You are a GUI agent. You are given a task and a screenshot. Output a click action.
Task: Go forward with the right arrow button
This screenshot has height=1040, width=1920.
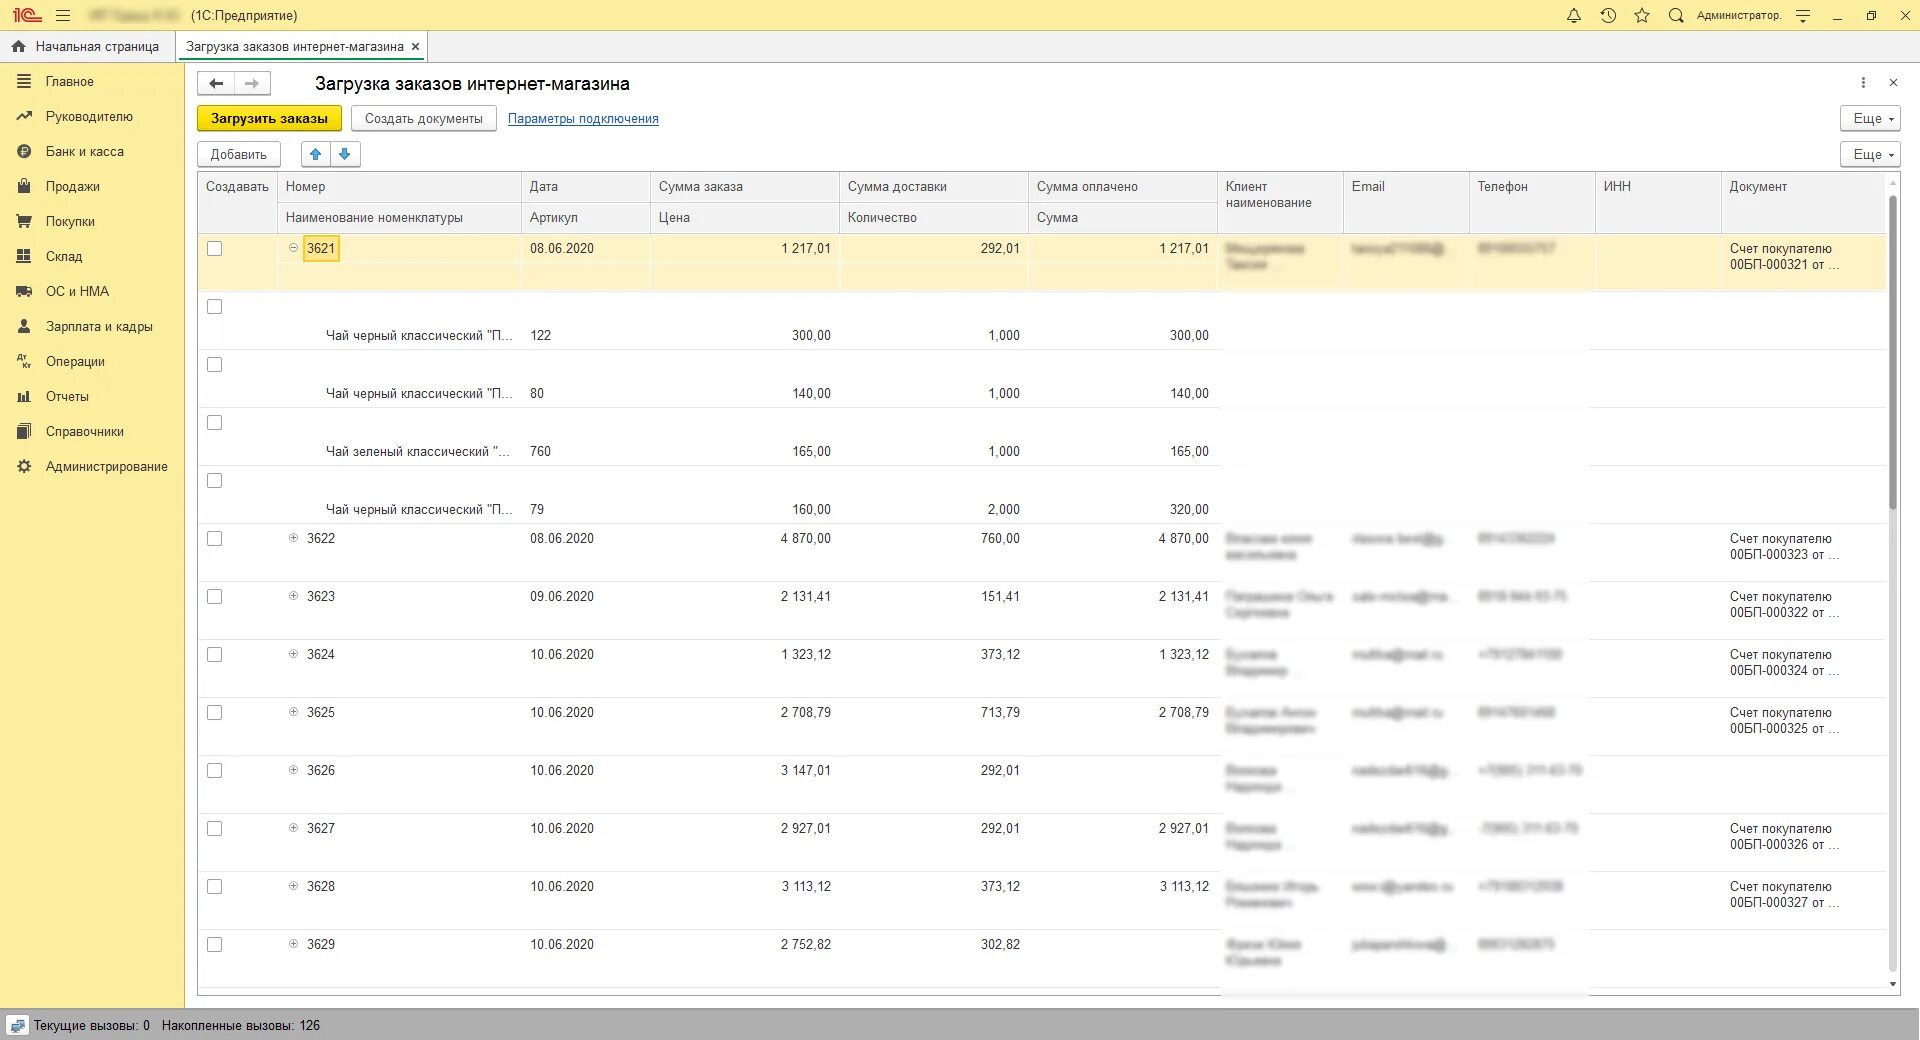252,84
